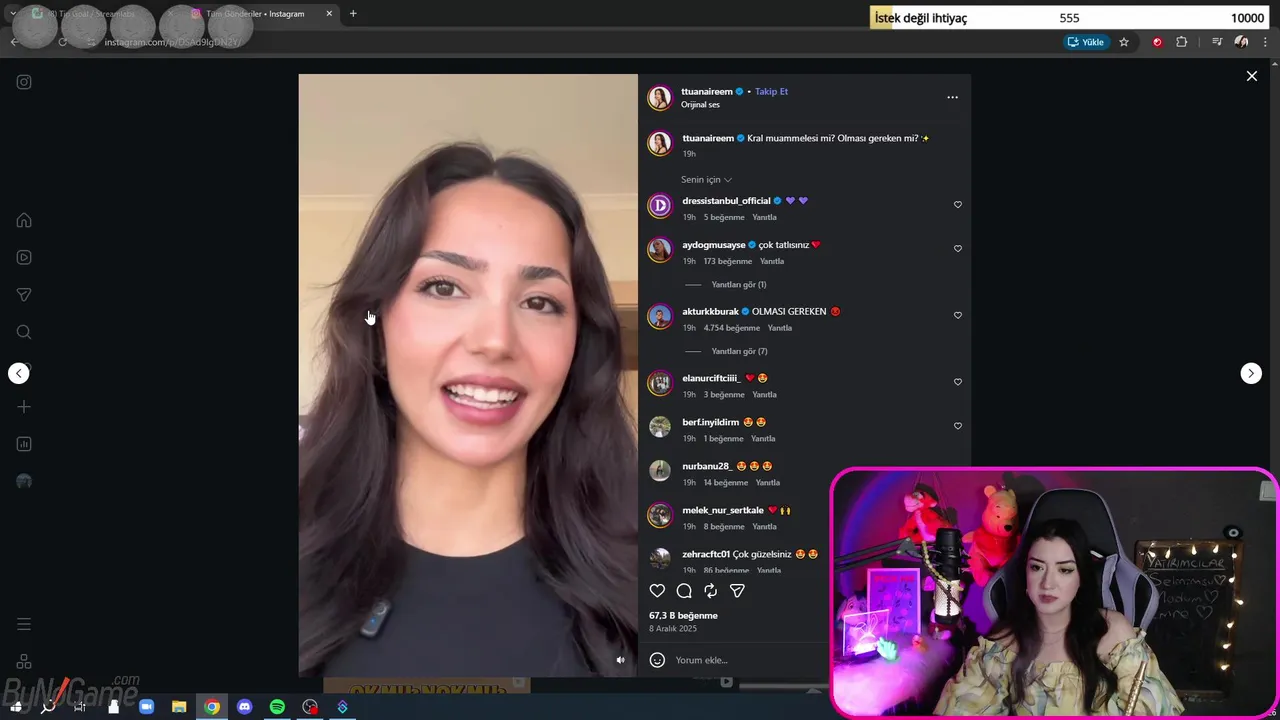The image size is (1280, 720).
Task: Share the post with the send icon
Action: [x=737, y=591]
